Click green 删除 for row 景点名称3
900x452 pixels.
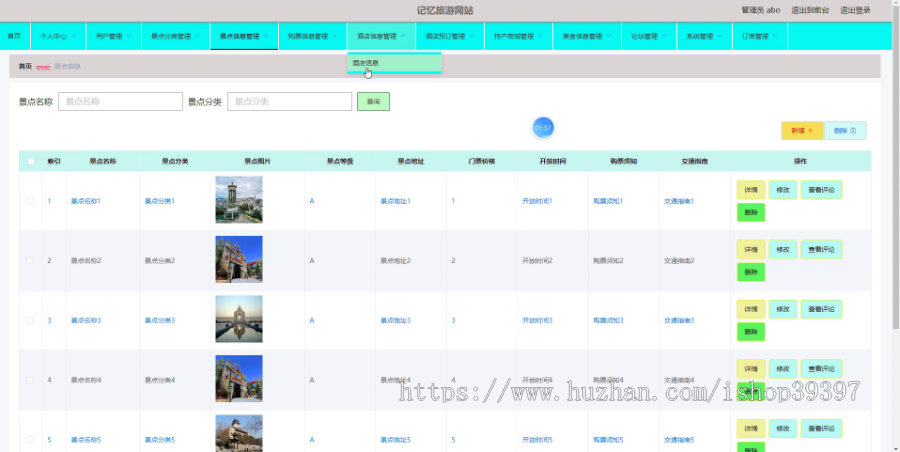pos(751,332)
